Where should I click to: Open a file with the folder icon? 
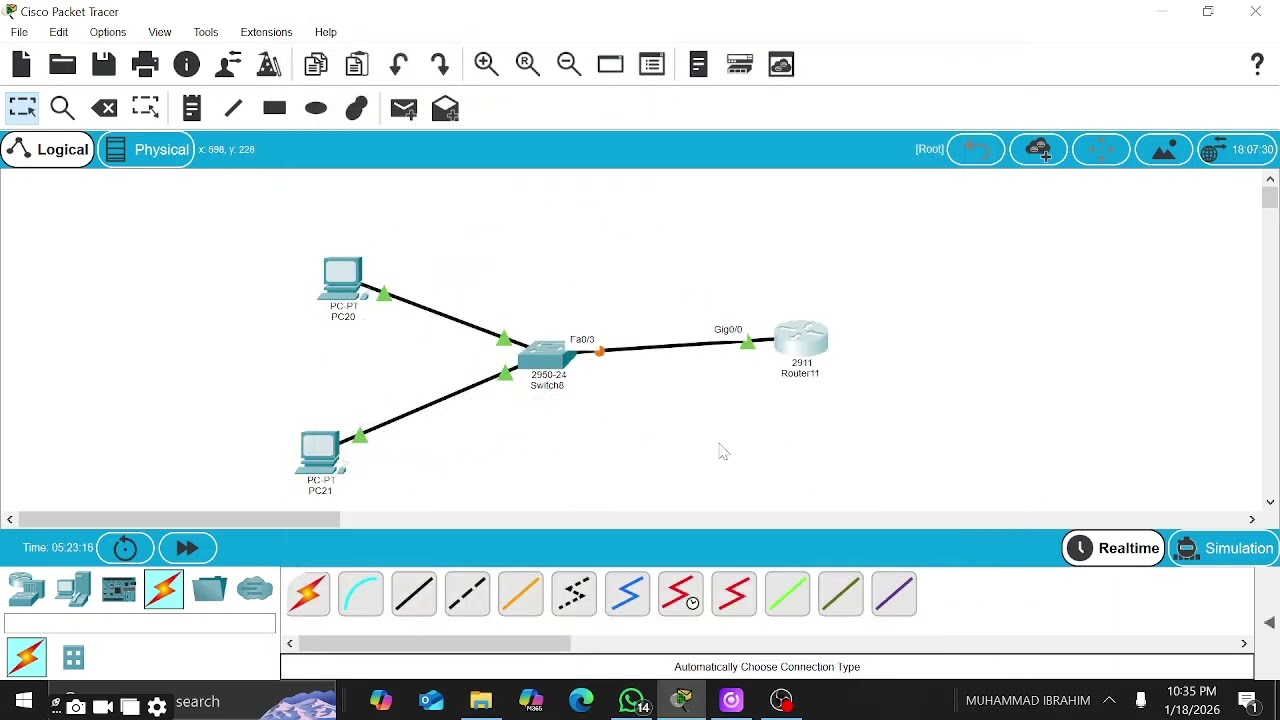62,65
